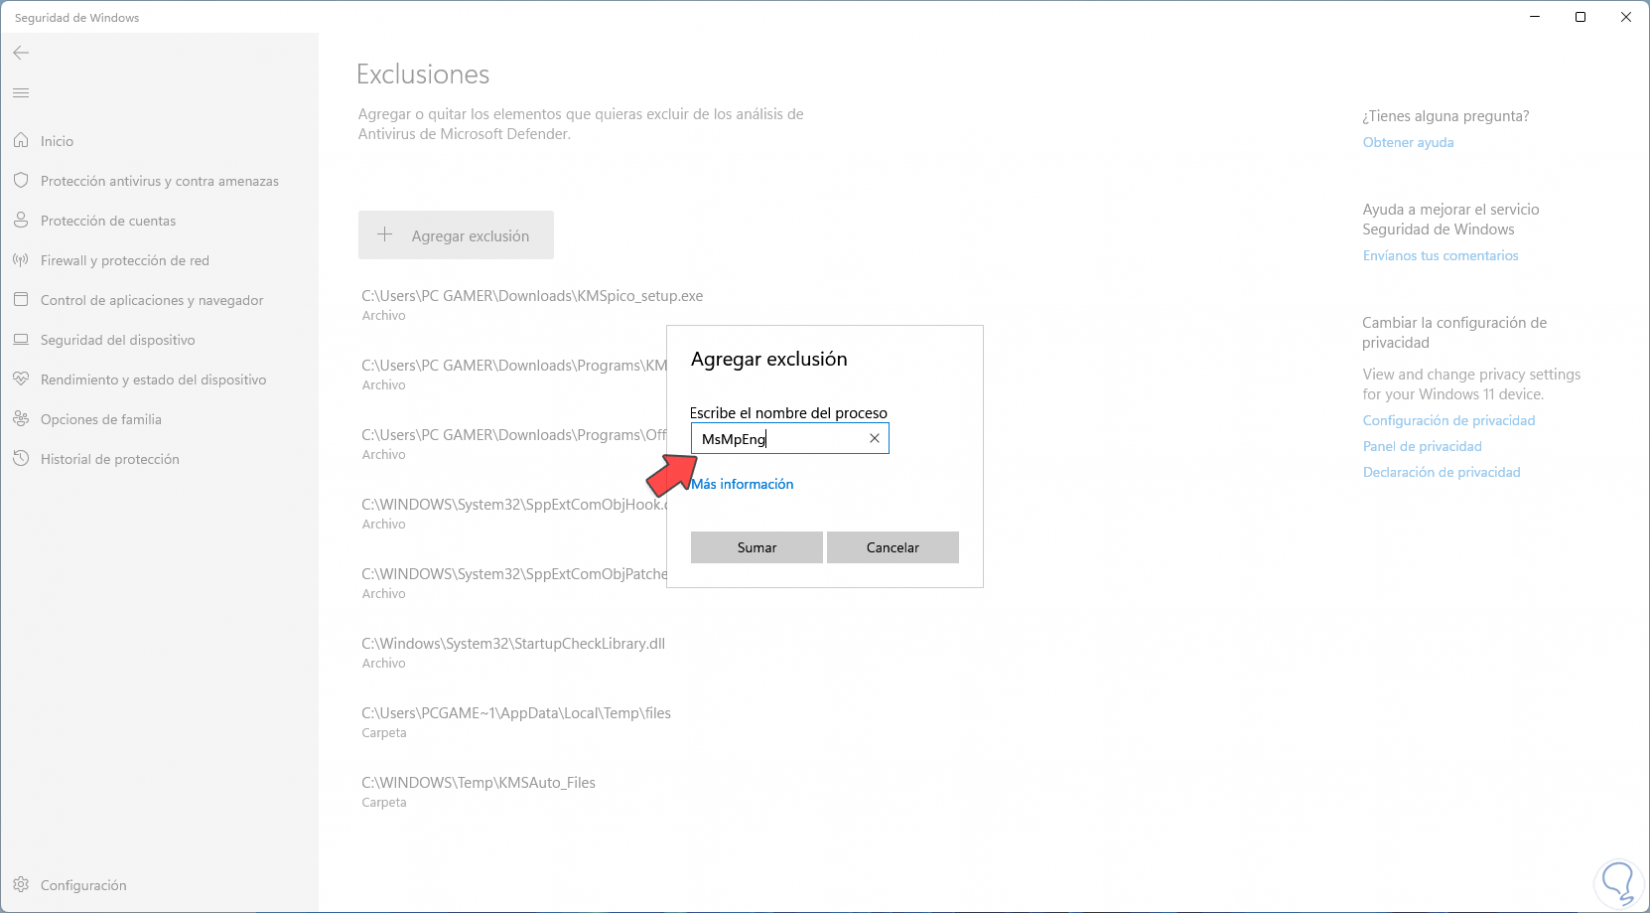This screenshot has width=1650, height=913.
Task: Select the Downloads\Programs\Off exclusion entry
Action: coord(513,444)
